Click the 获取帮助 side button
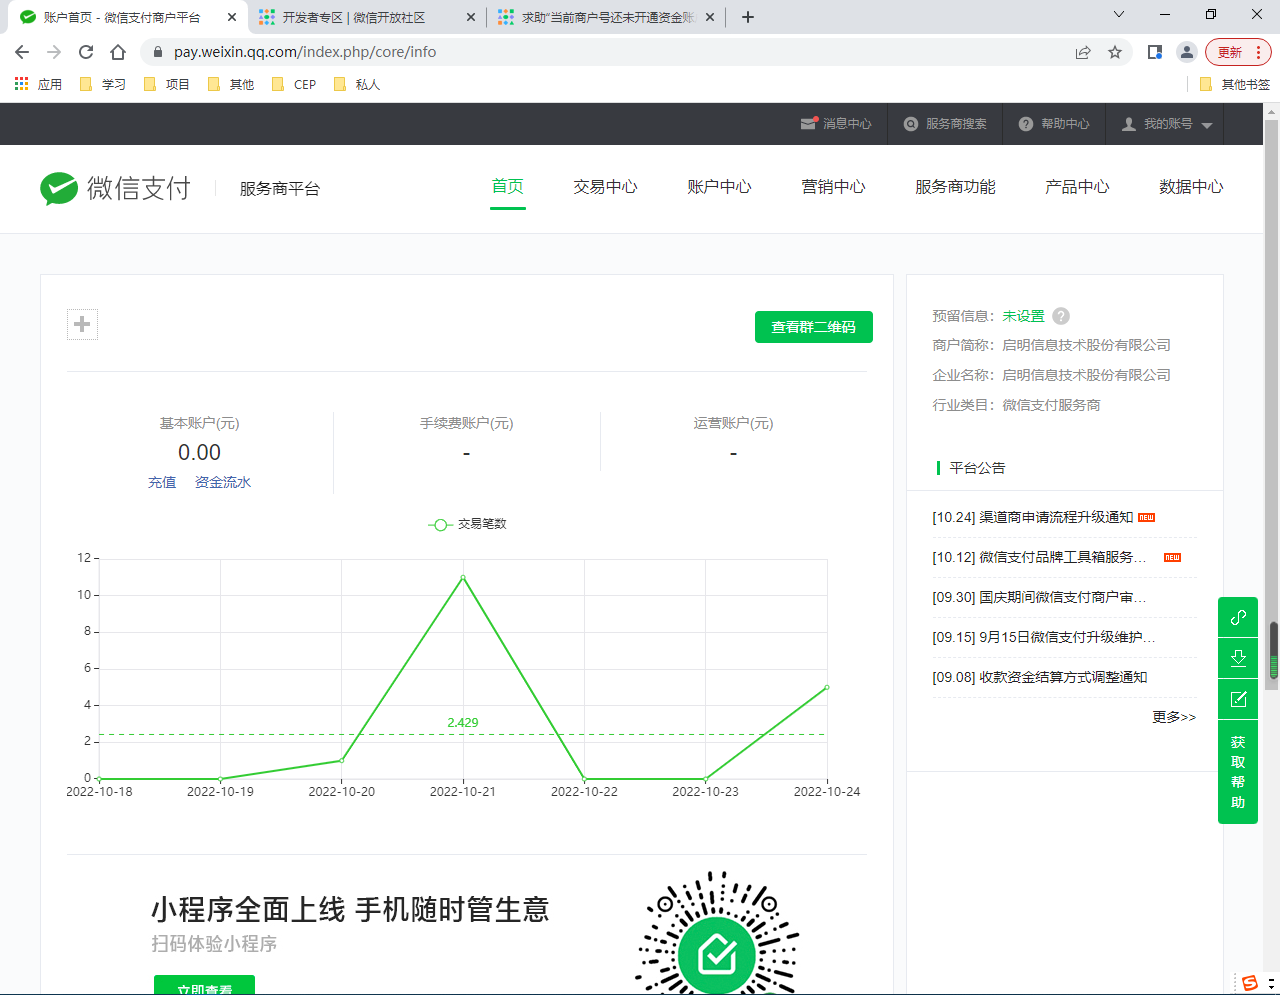 click(x=1238, y=772)
